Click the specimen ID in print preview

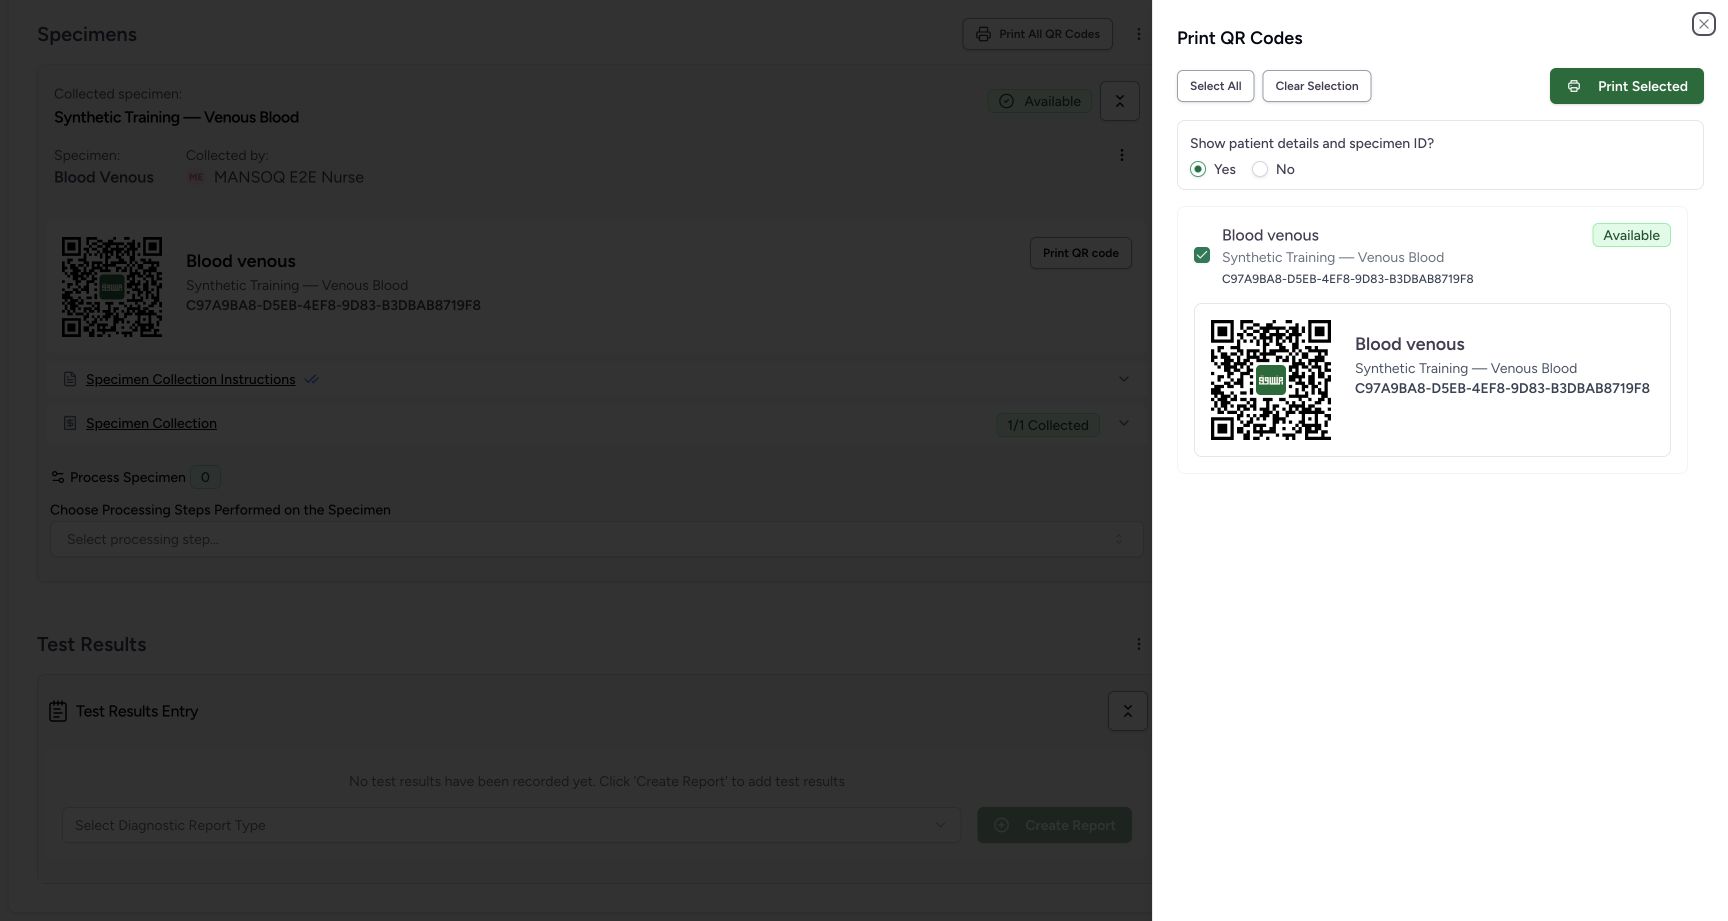pos(1502,388)
